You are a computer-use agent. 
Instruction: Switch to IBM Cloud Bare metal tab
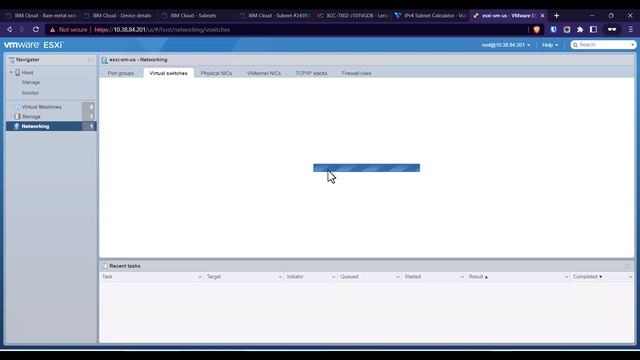point(41,16)
